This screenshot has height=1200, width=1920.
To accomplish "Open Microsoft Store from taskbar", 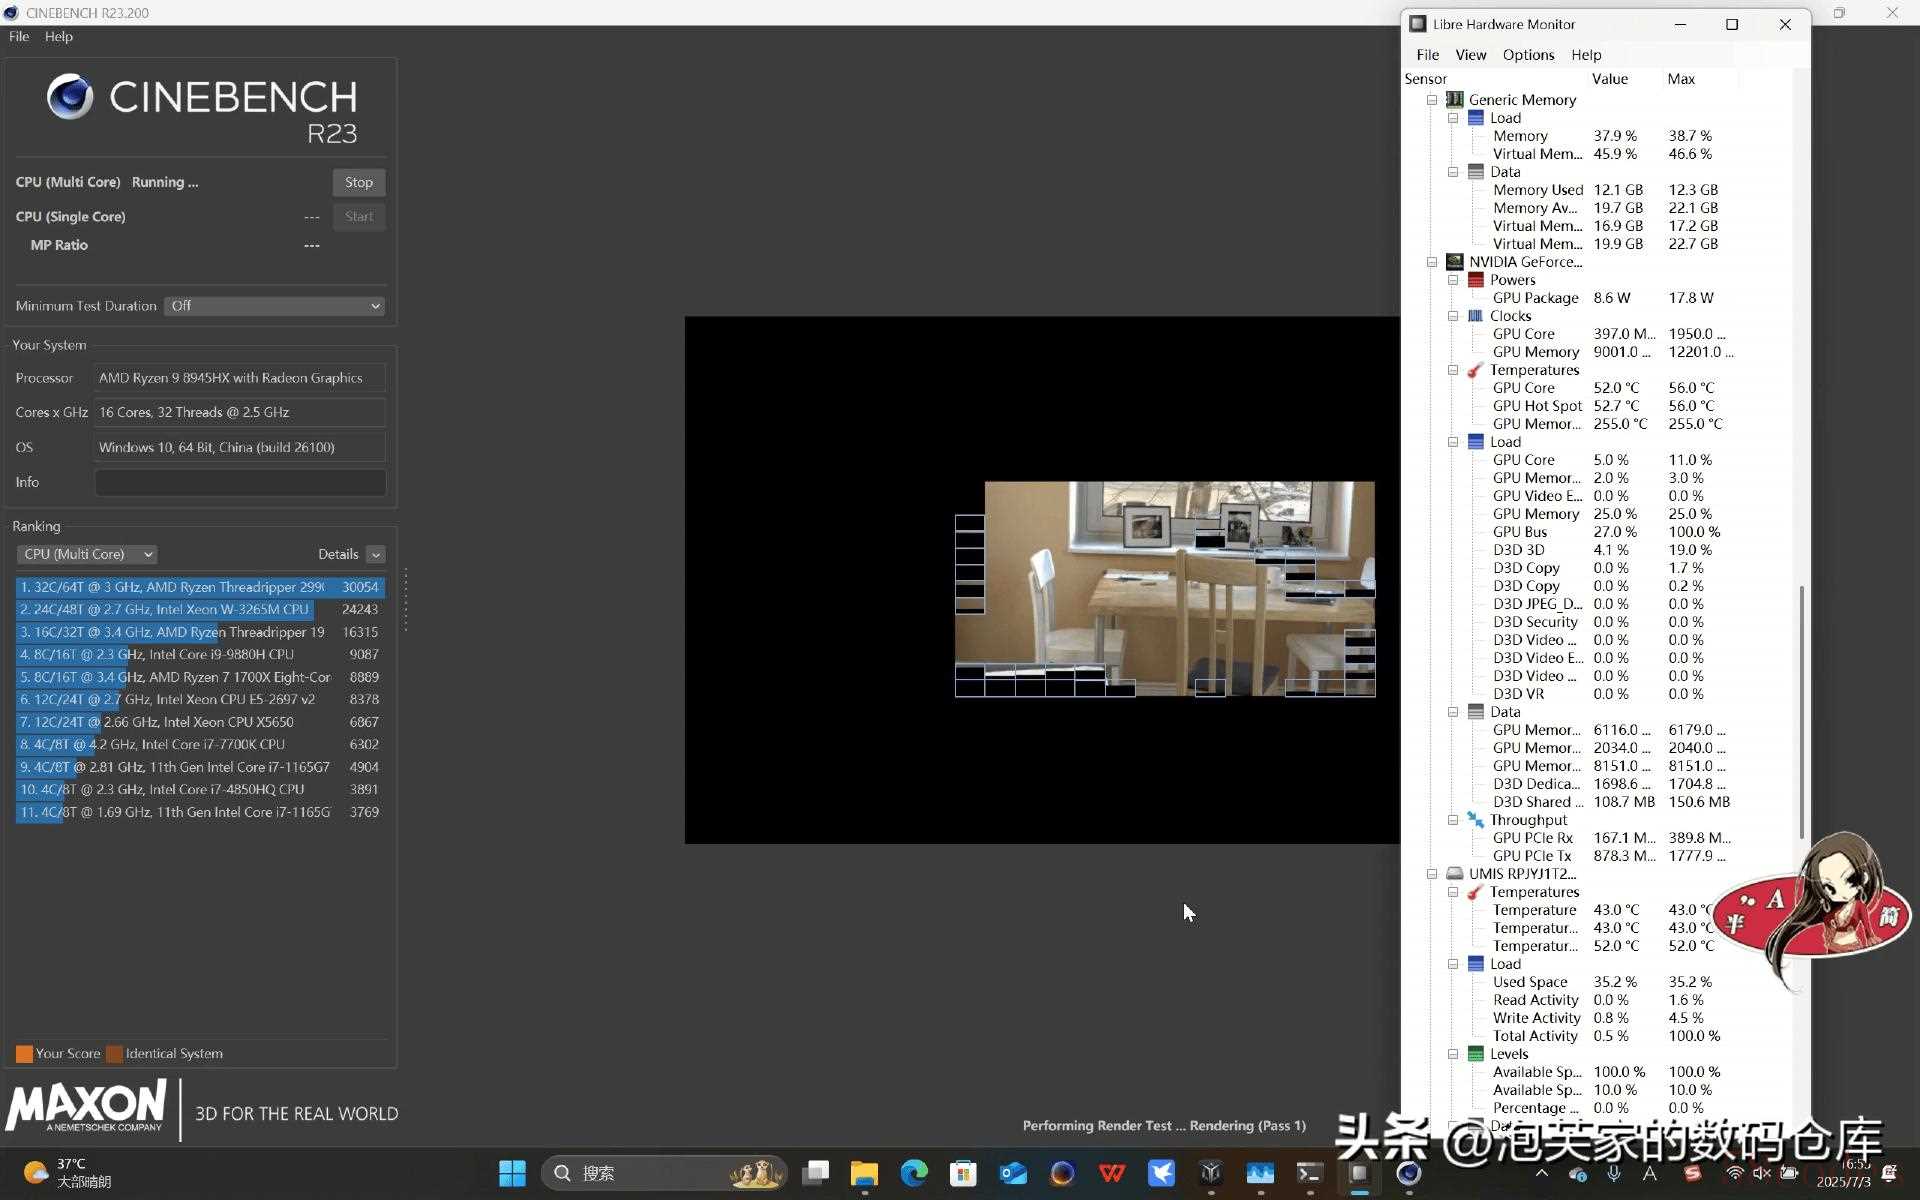I will click(x=963, y=1173).
